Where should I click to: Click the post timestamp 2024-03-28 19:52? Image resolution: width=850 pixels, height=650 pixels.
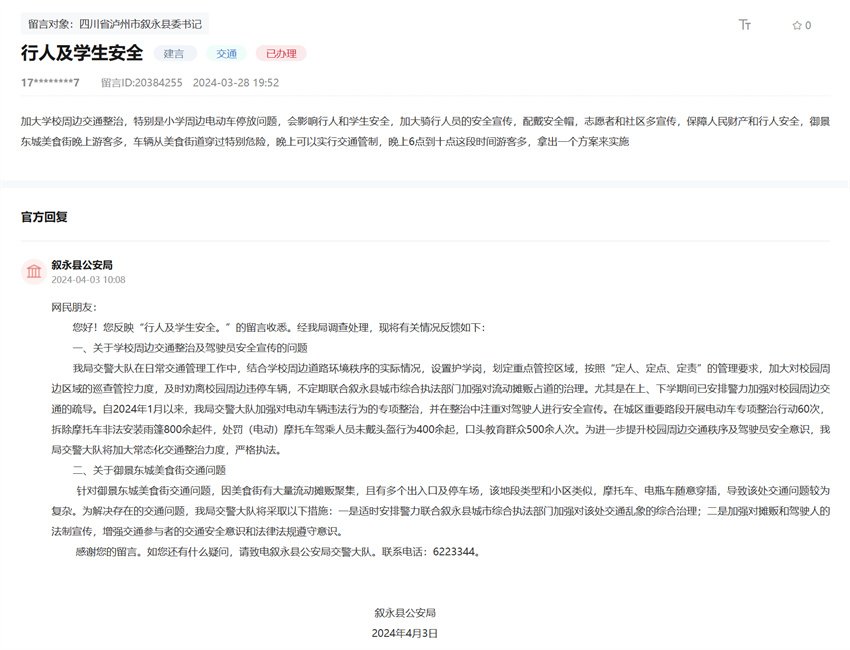point(235,82)
